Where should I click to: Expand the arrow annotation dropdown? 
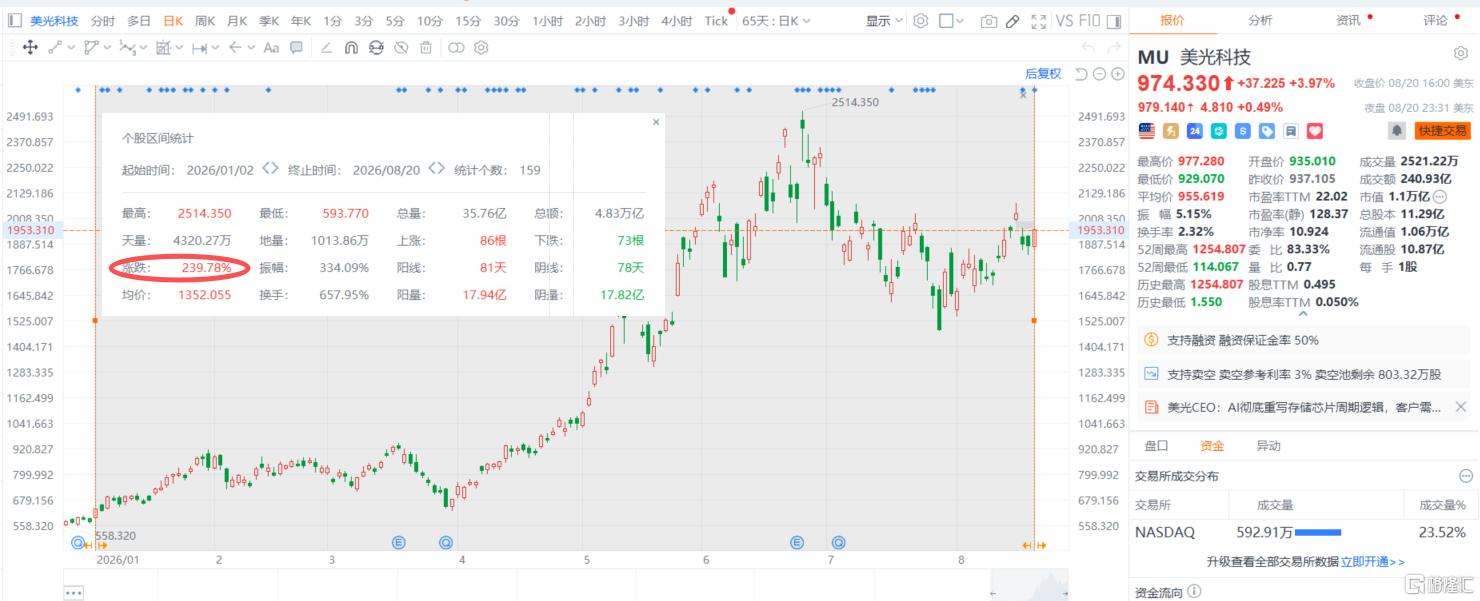click(251, 47)
